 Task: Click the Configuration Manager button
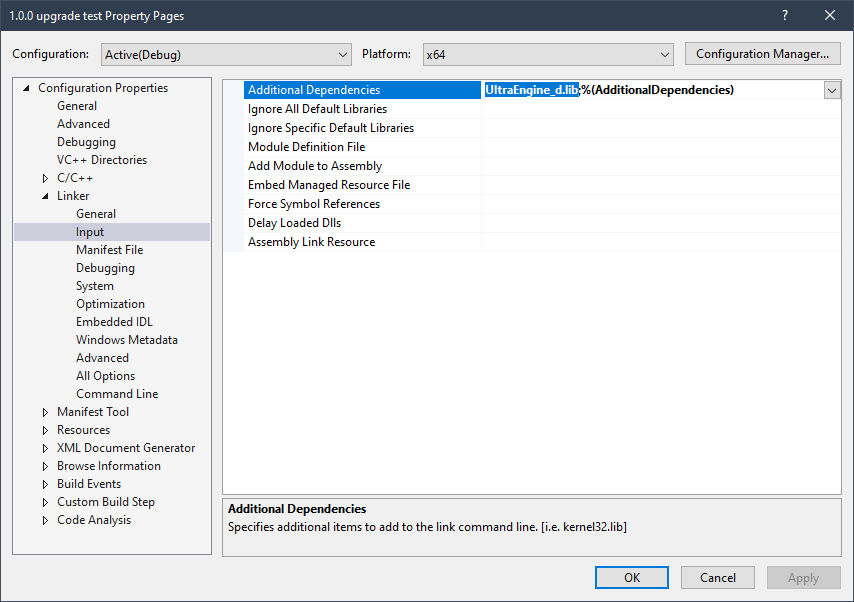(x=762, y=54)
